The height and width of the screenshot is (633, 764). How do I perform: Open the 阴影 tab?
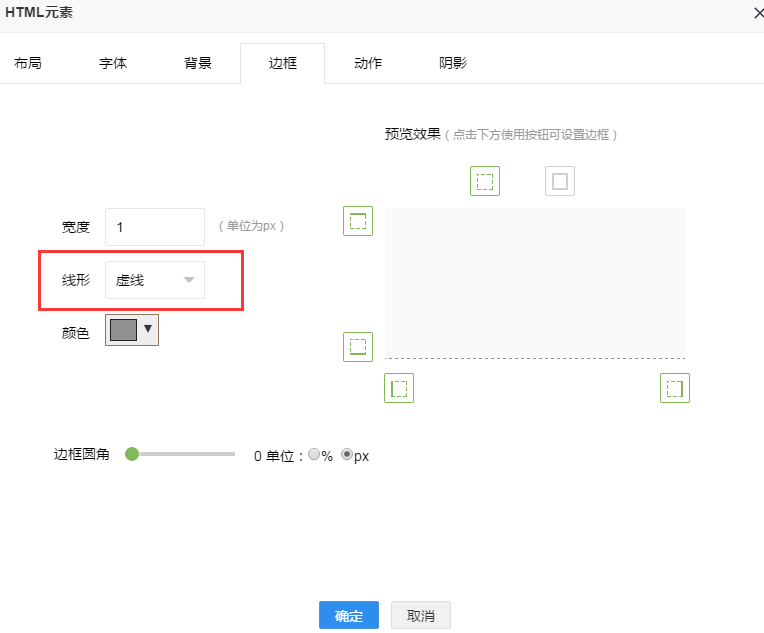pos(453,63)
